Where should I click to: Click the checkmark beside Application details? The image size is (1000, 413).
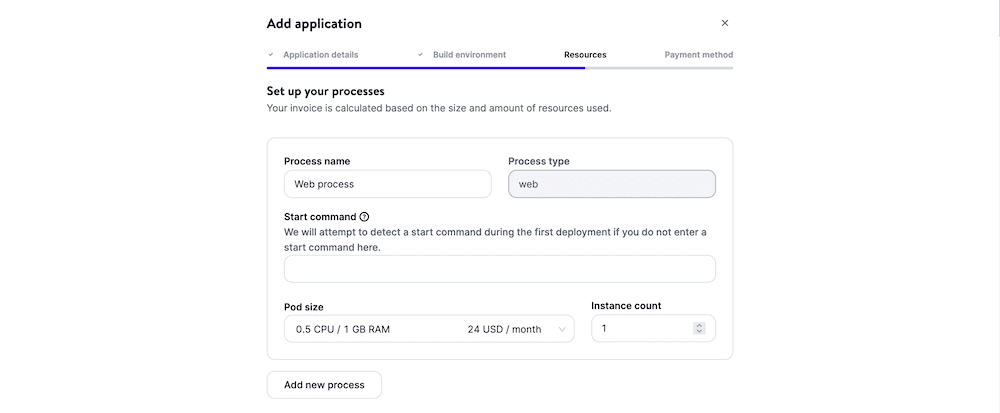(x=271, y=55)
